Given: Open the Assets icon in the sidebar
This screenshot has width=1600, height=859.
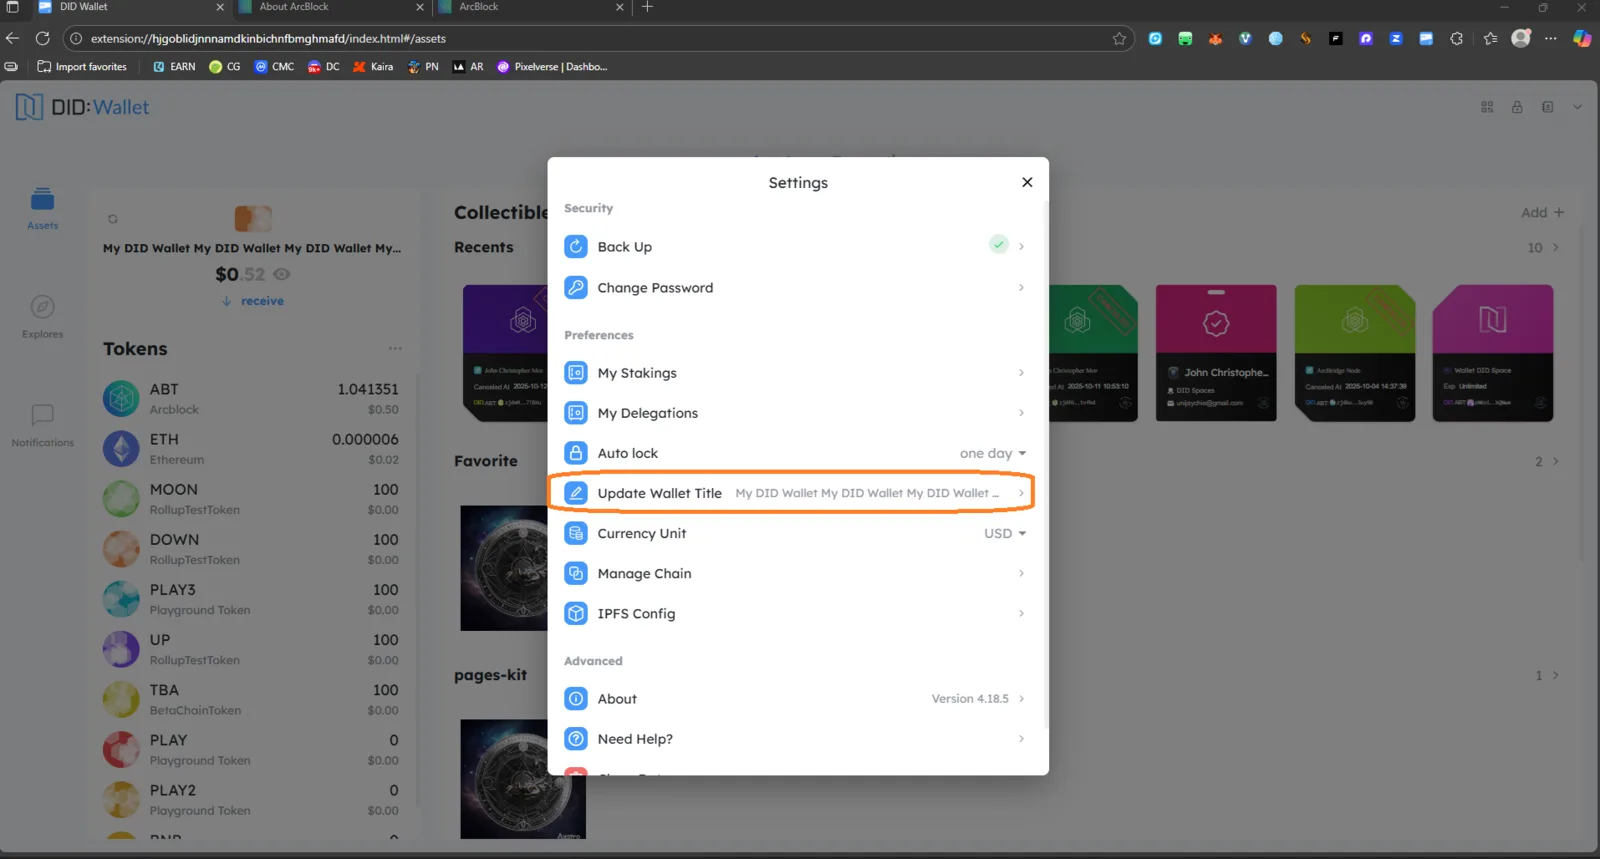Looking at the screenshot, I should (x=42, y=199).
